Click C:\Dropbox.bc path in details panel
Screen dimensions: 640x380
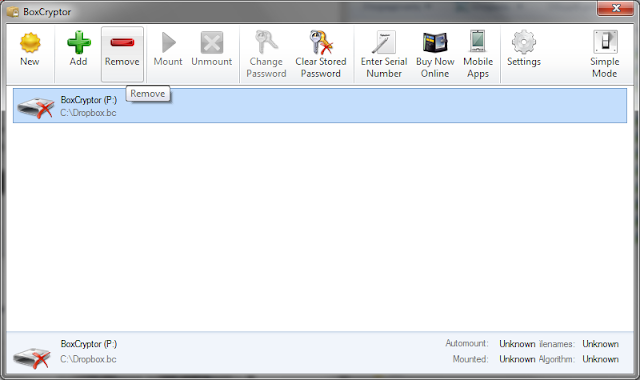coord(88,359)
